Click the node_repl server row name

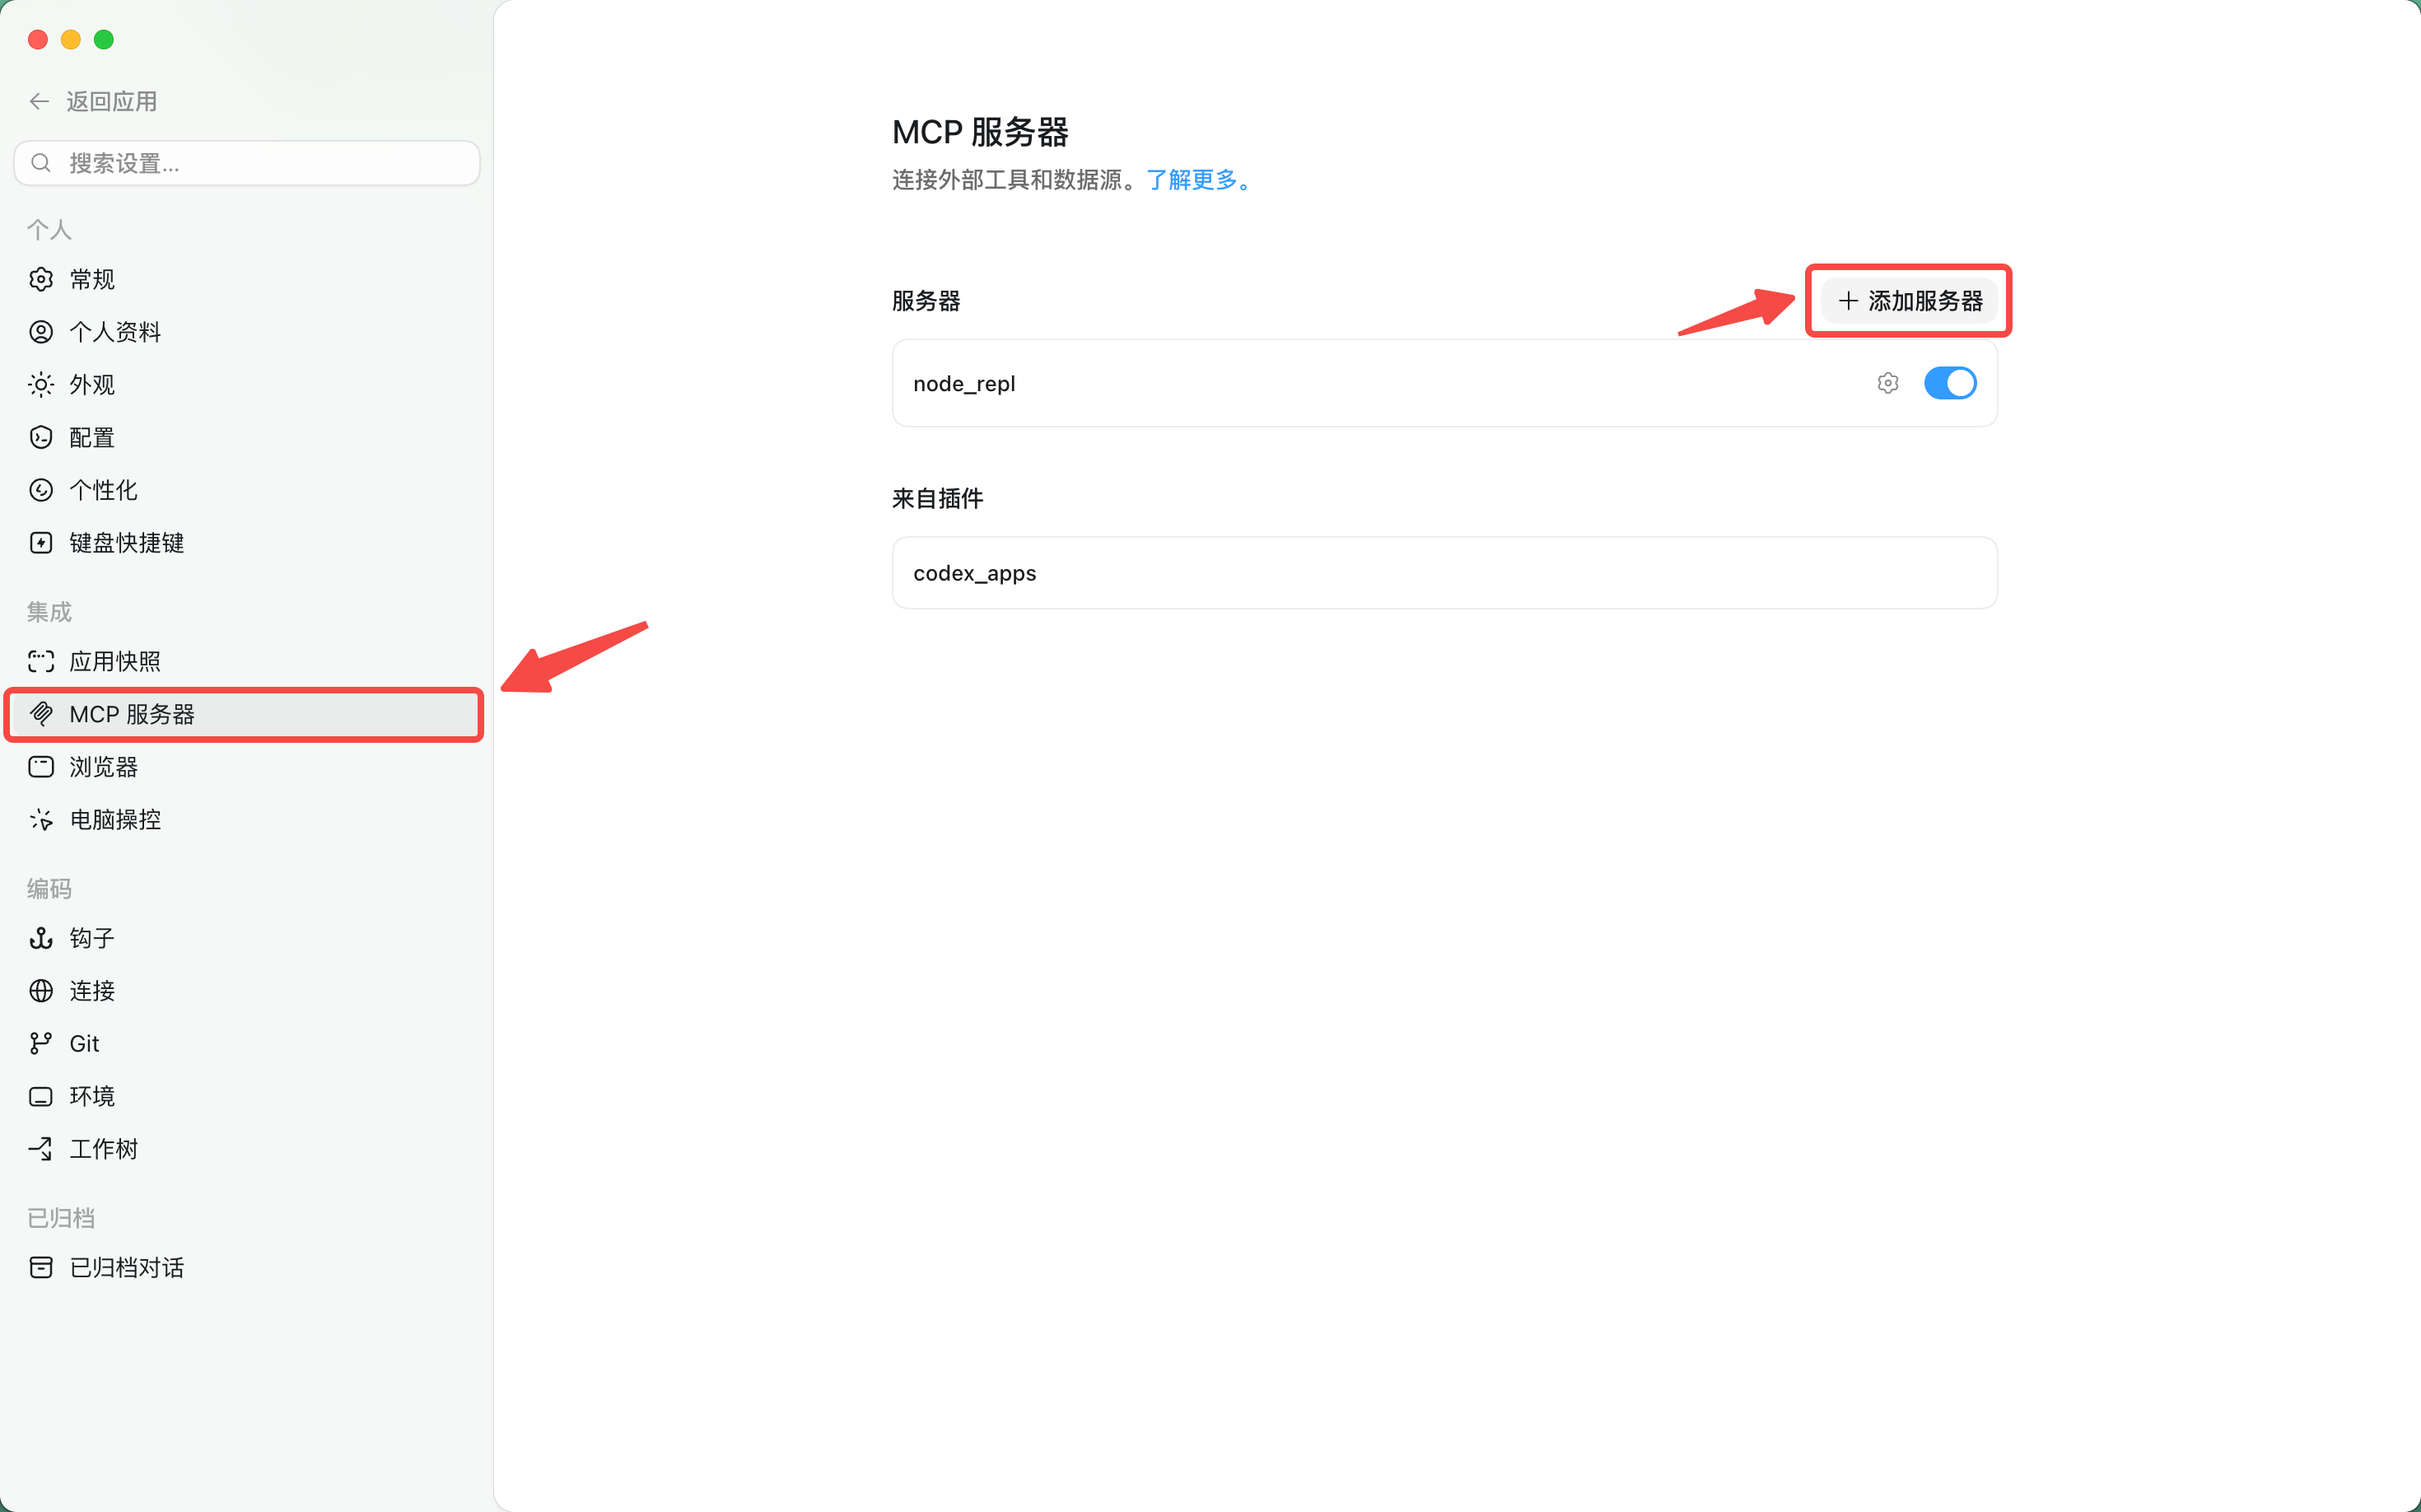964,384
